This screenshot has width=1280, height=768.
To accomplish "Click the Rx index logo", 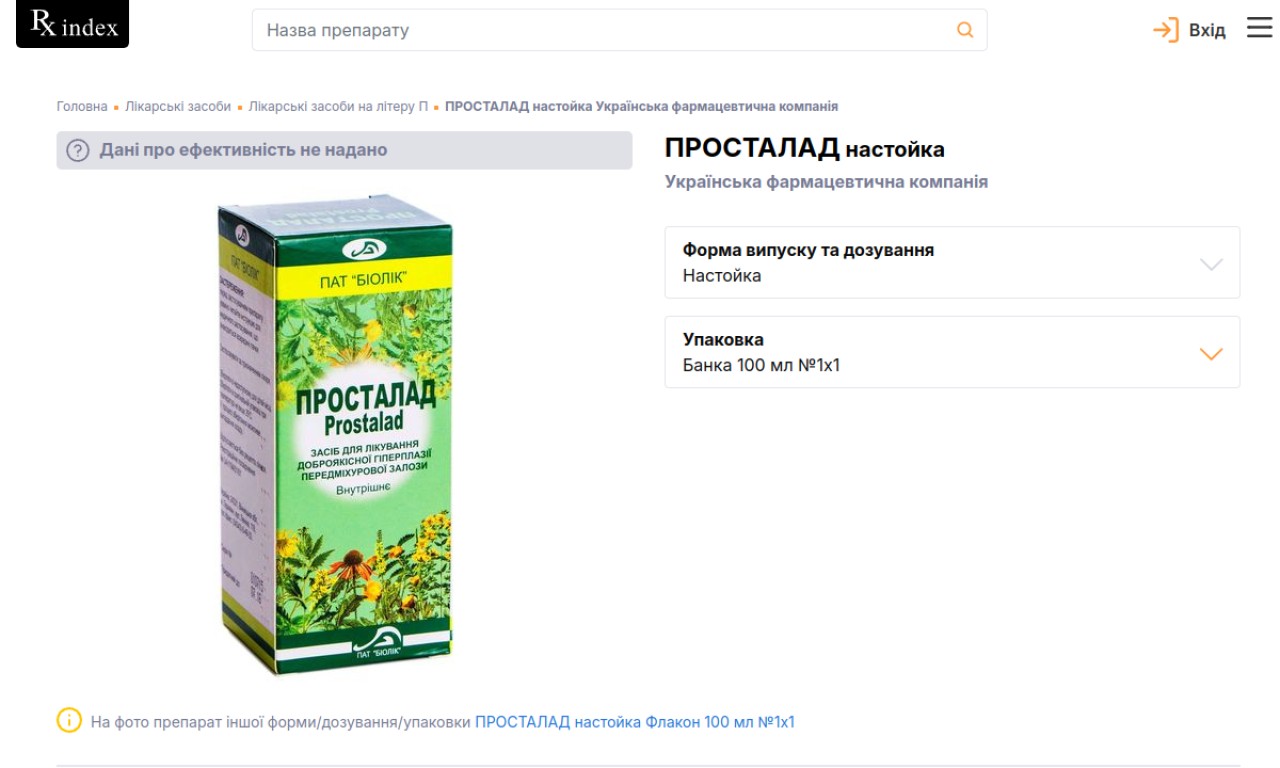I will coord(72,24).
